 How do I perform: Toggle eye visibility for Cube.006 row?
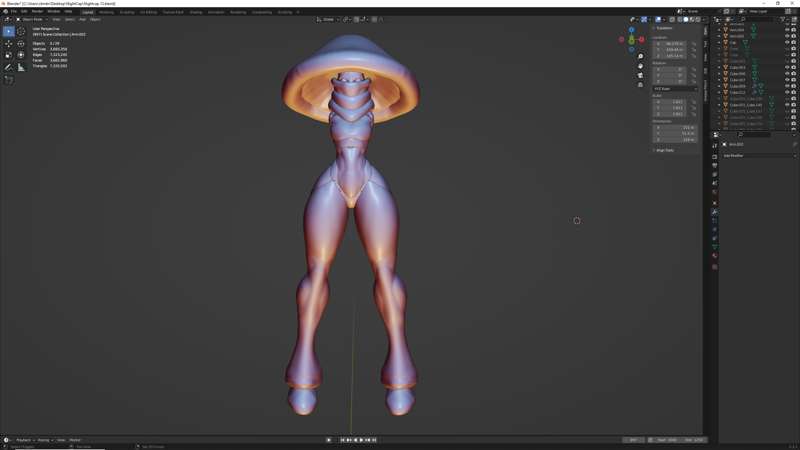click(787, 73)
